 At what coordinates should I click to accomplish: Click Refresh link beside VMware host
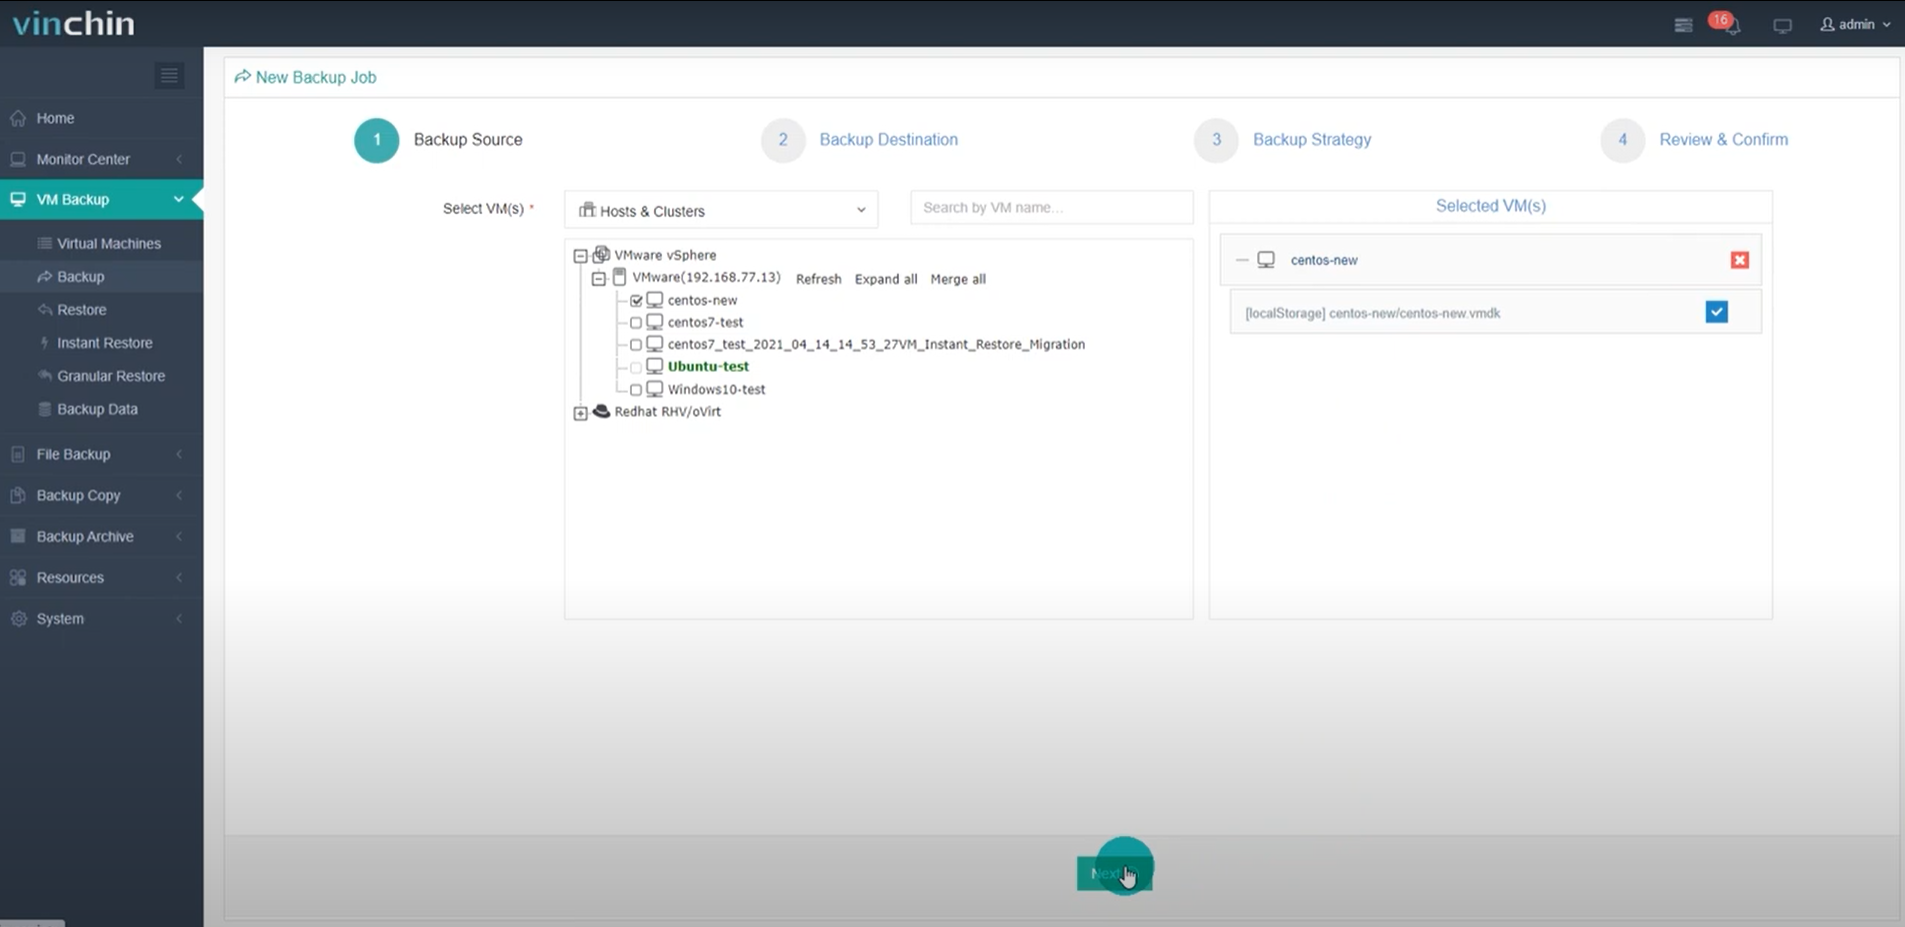pos(818,279)
